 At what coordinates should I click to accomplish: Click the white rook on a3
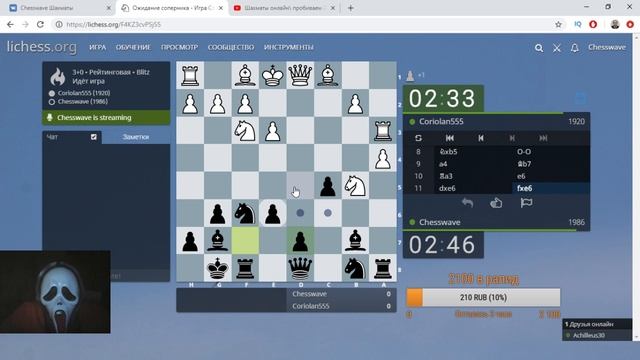click(x=382, y=131)
